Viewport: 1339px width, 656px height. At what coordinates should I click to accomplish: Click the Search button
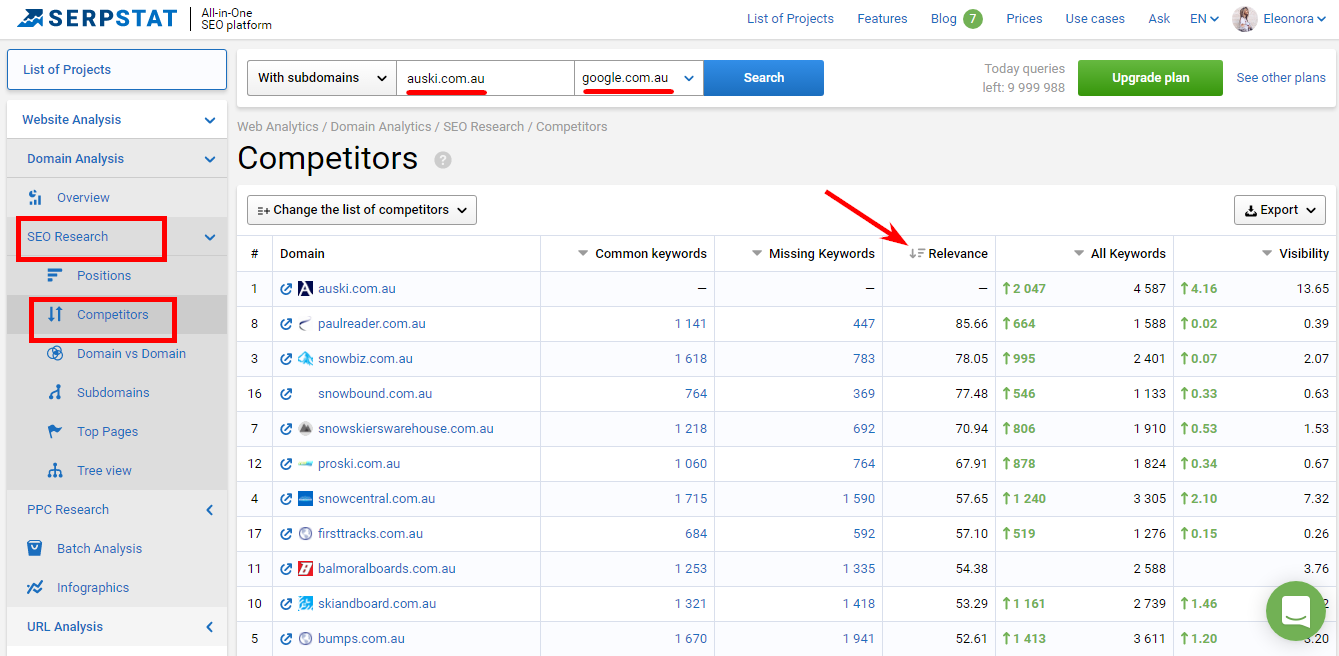coord(764,78)
